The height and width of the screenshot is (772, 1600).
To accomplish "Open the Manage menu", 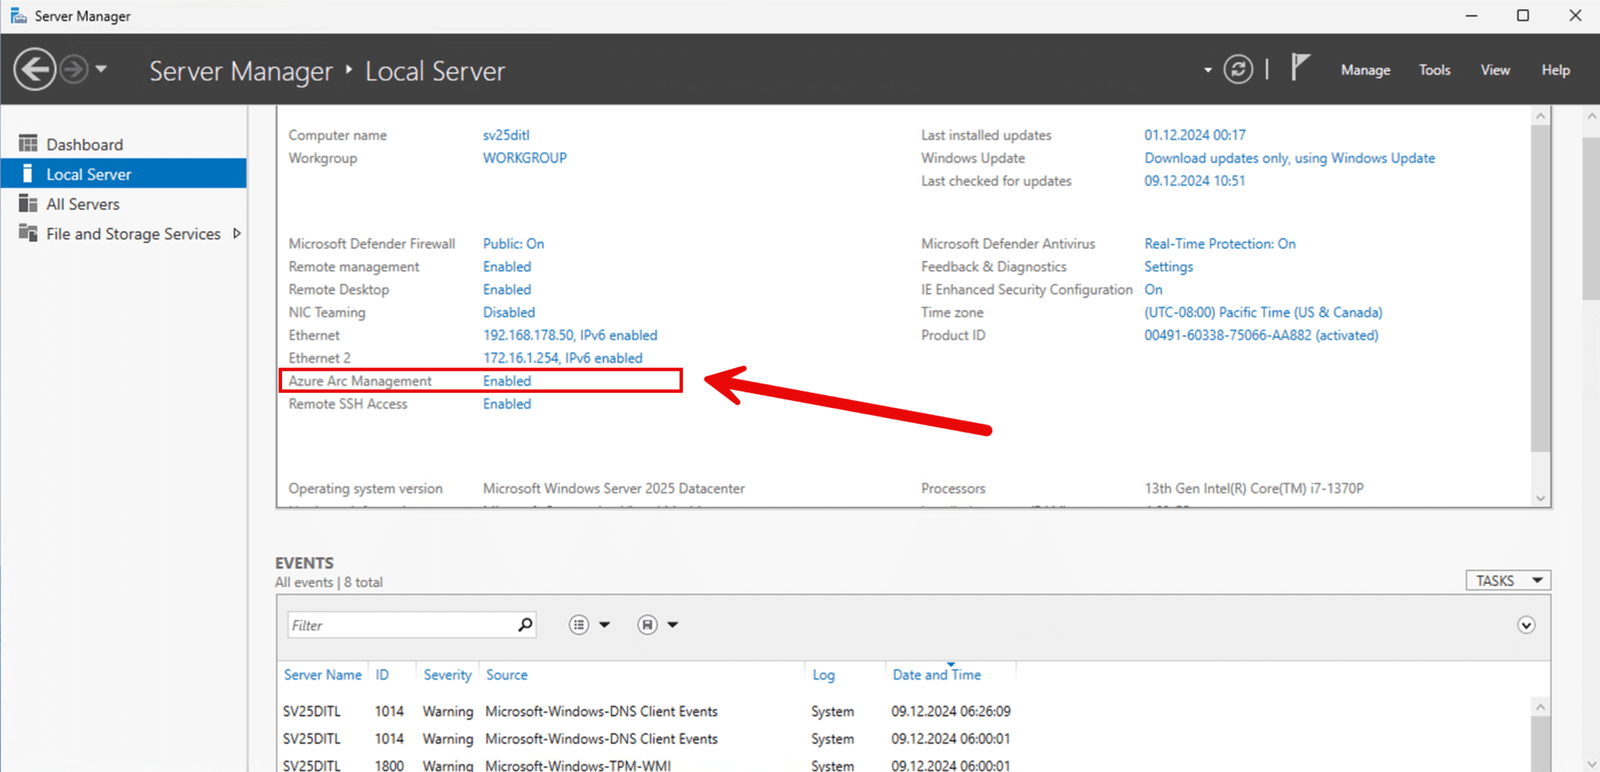I will pyautogui.click(x=1365, y=70).
